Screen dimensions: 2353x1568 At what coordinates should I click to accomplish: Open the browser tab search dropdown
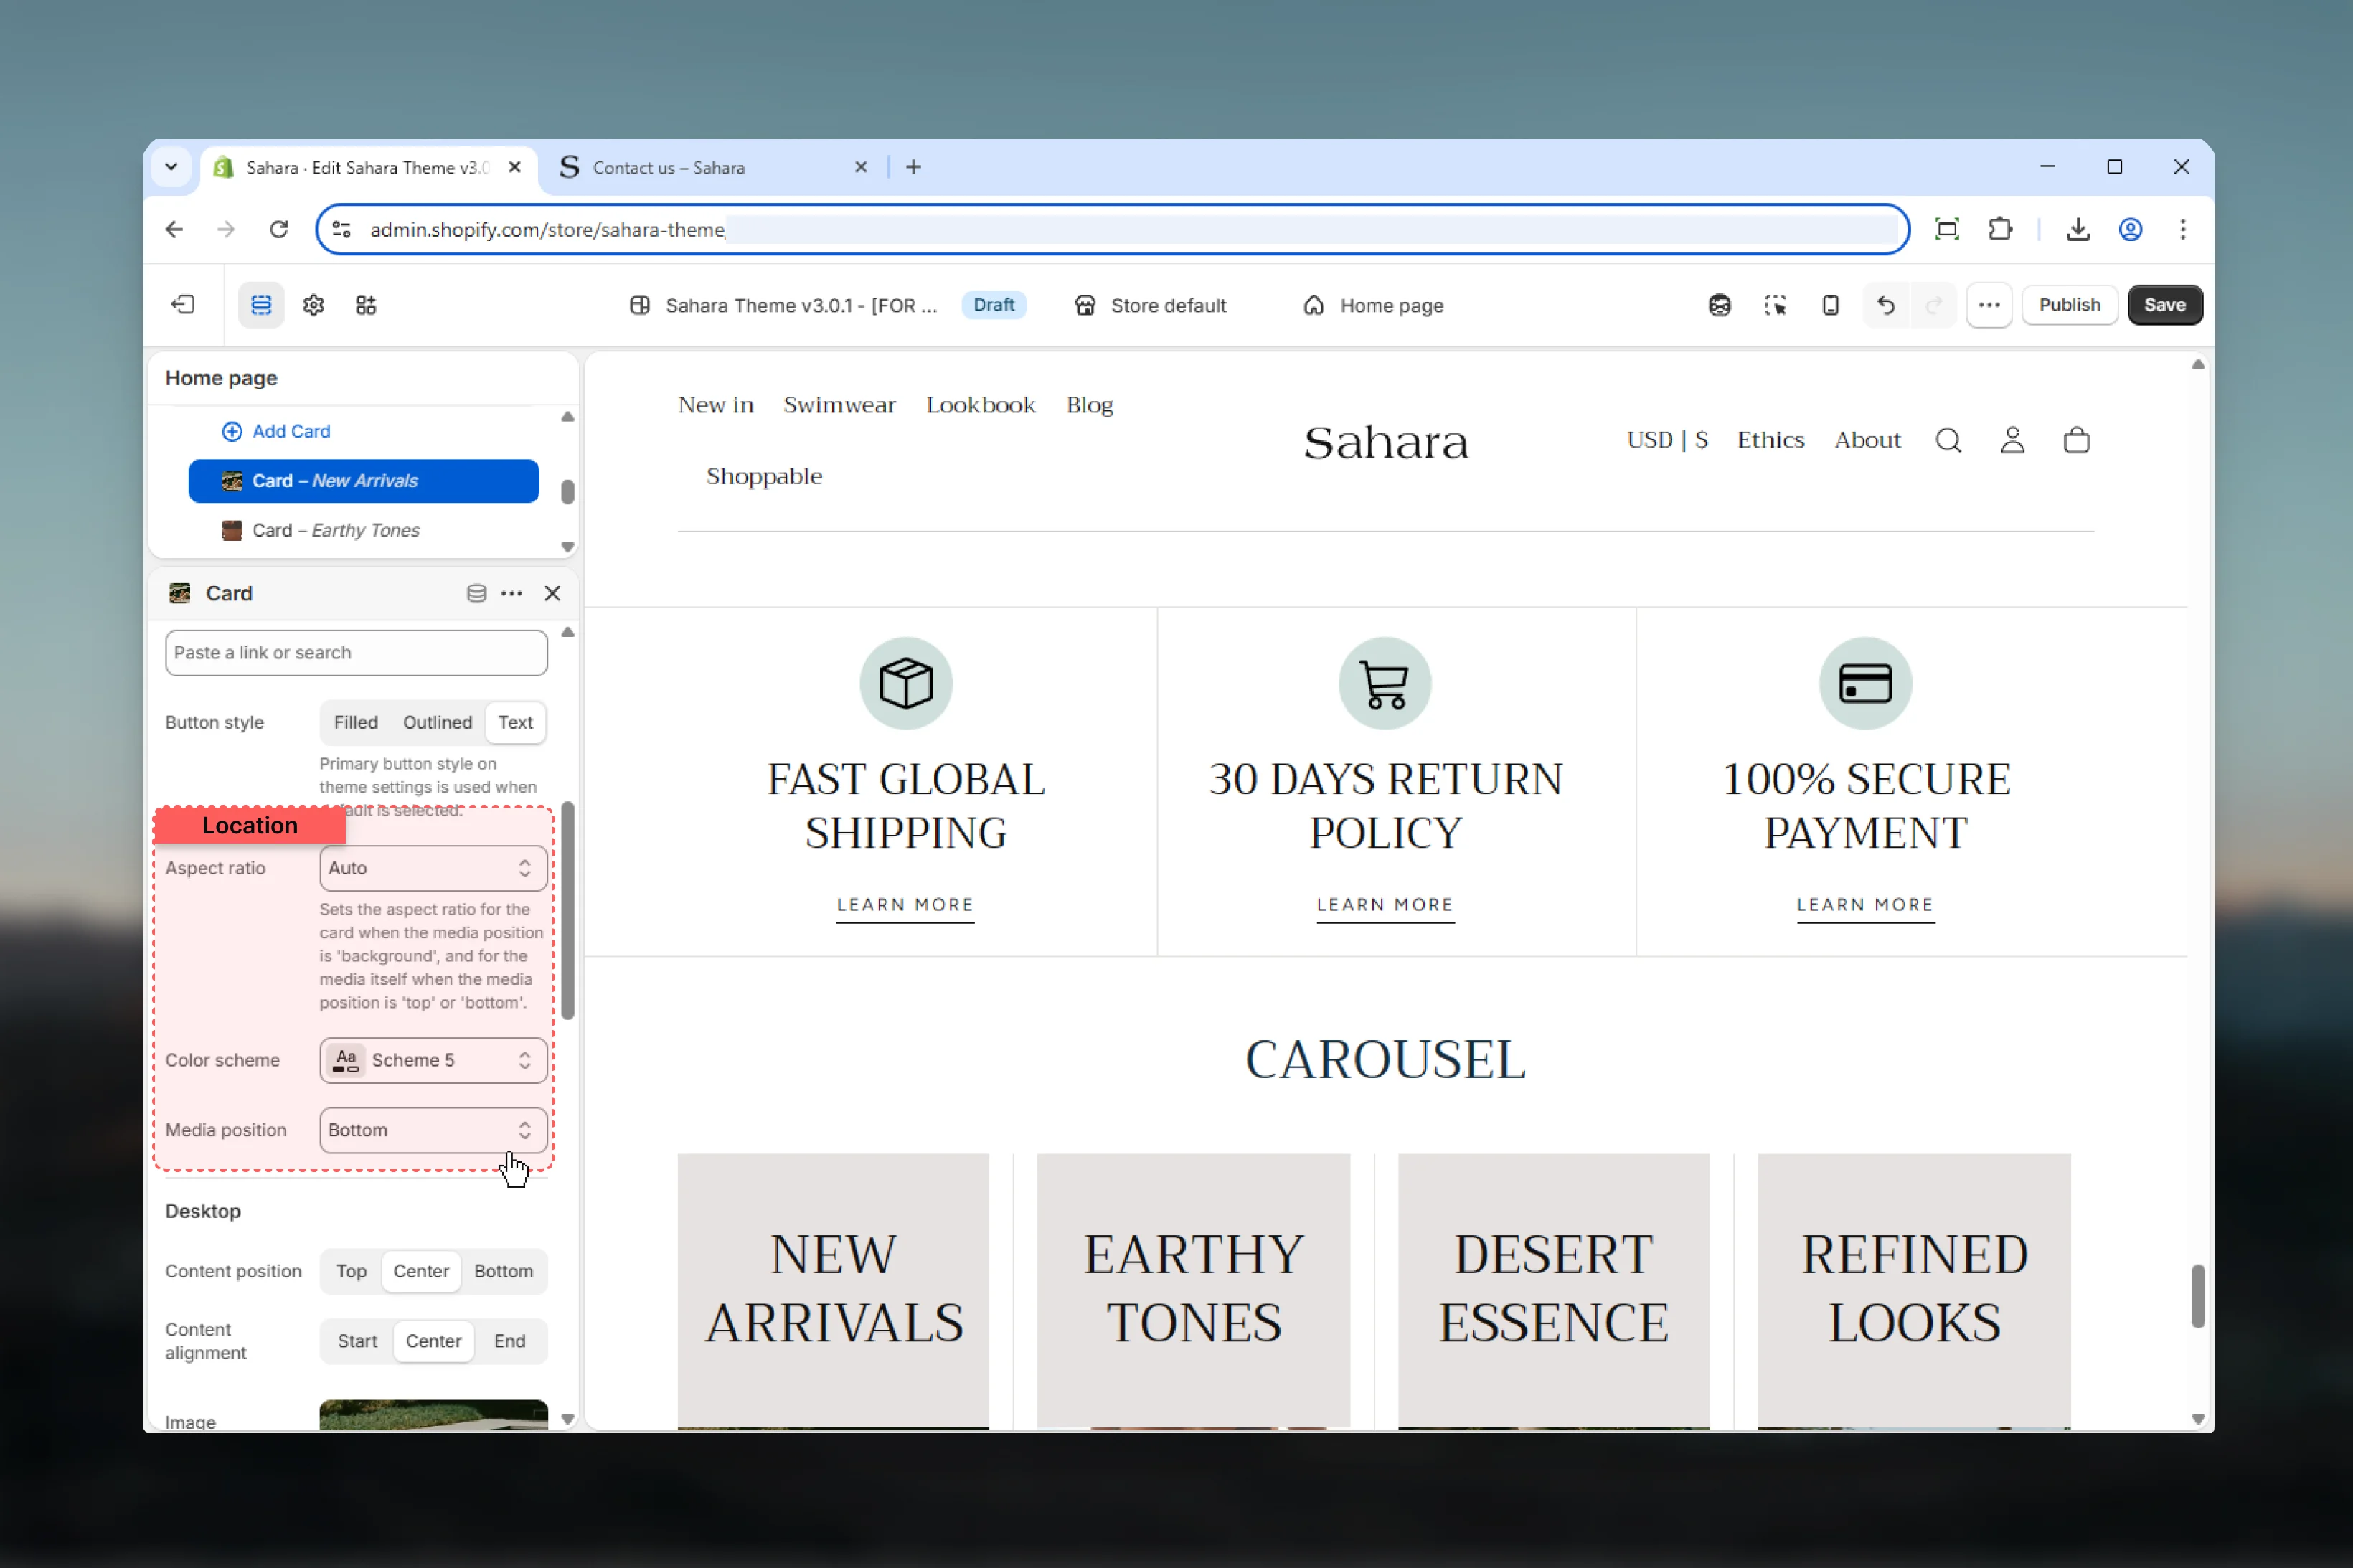click(x=171, y=167)
